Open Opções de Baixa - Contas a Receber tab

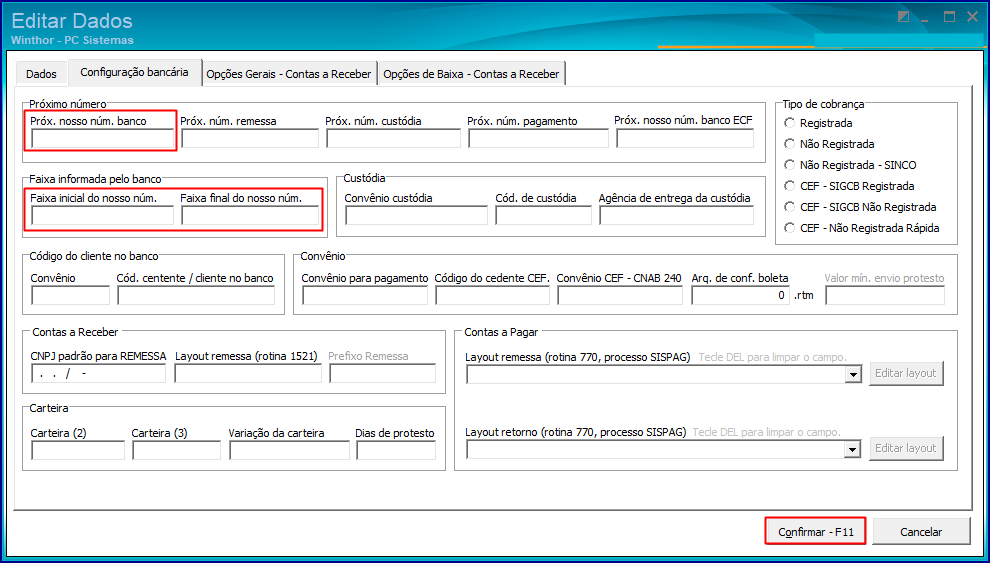(472, 74)
